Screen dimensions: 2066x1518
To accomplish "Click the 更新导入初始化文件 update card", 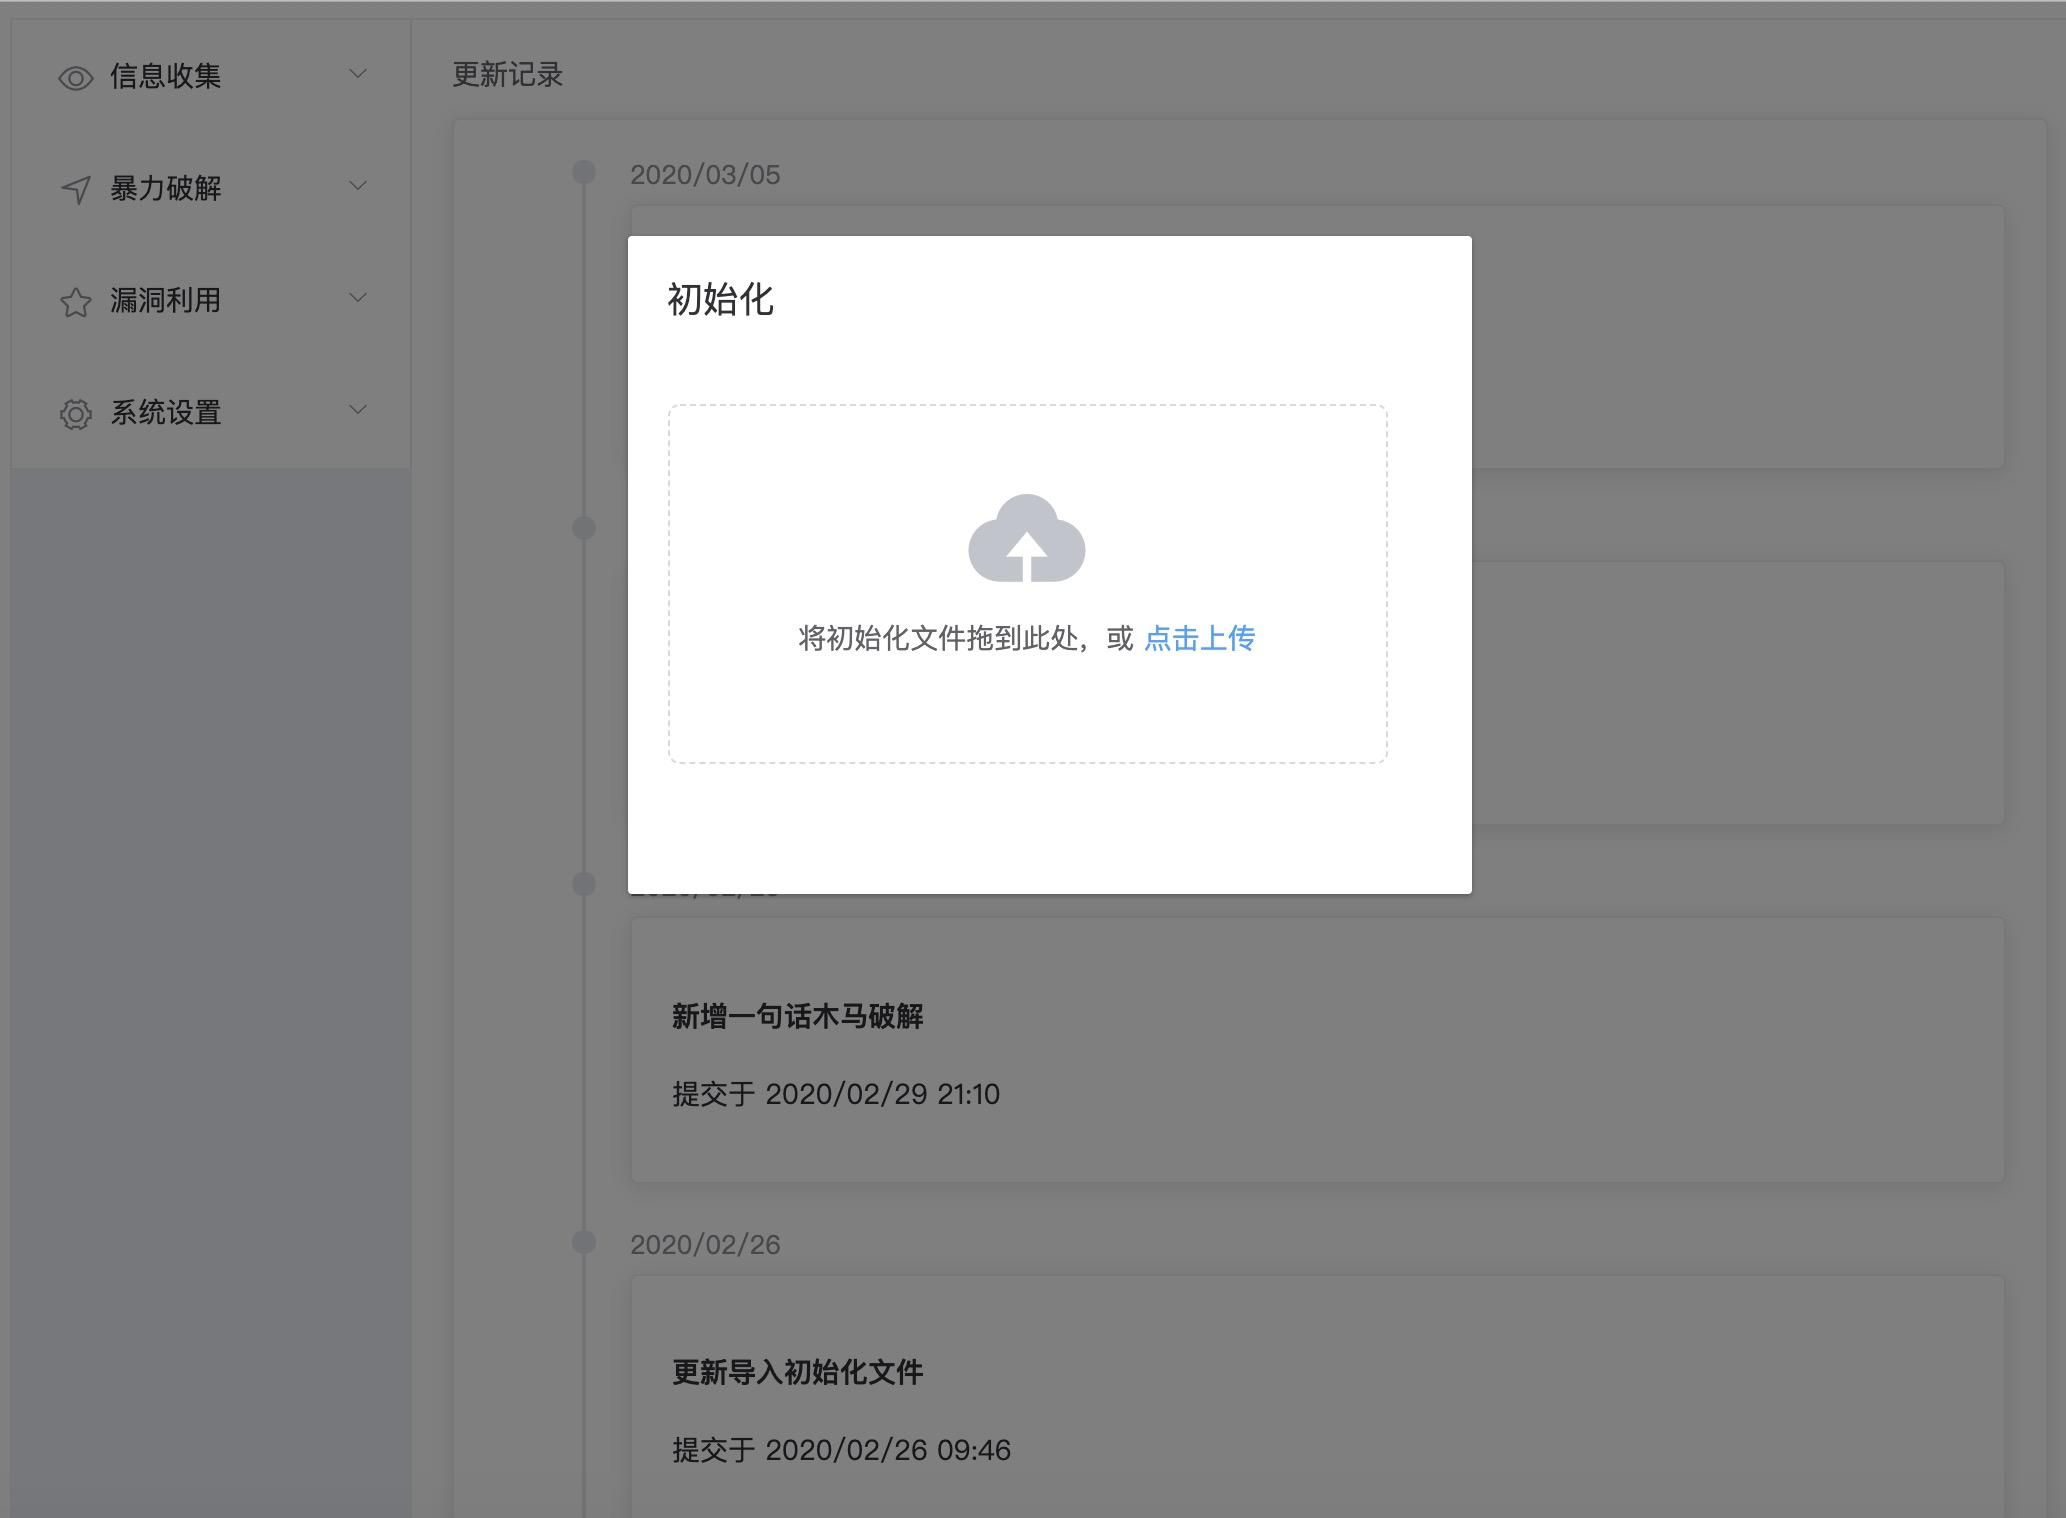I will point(1317,1400).
